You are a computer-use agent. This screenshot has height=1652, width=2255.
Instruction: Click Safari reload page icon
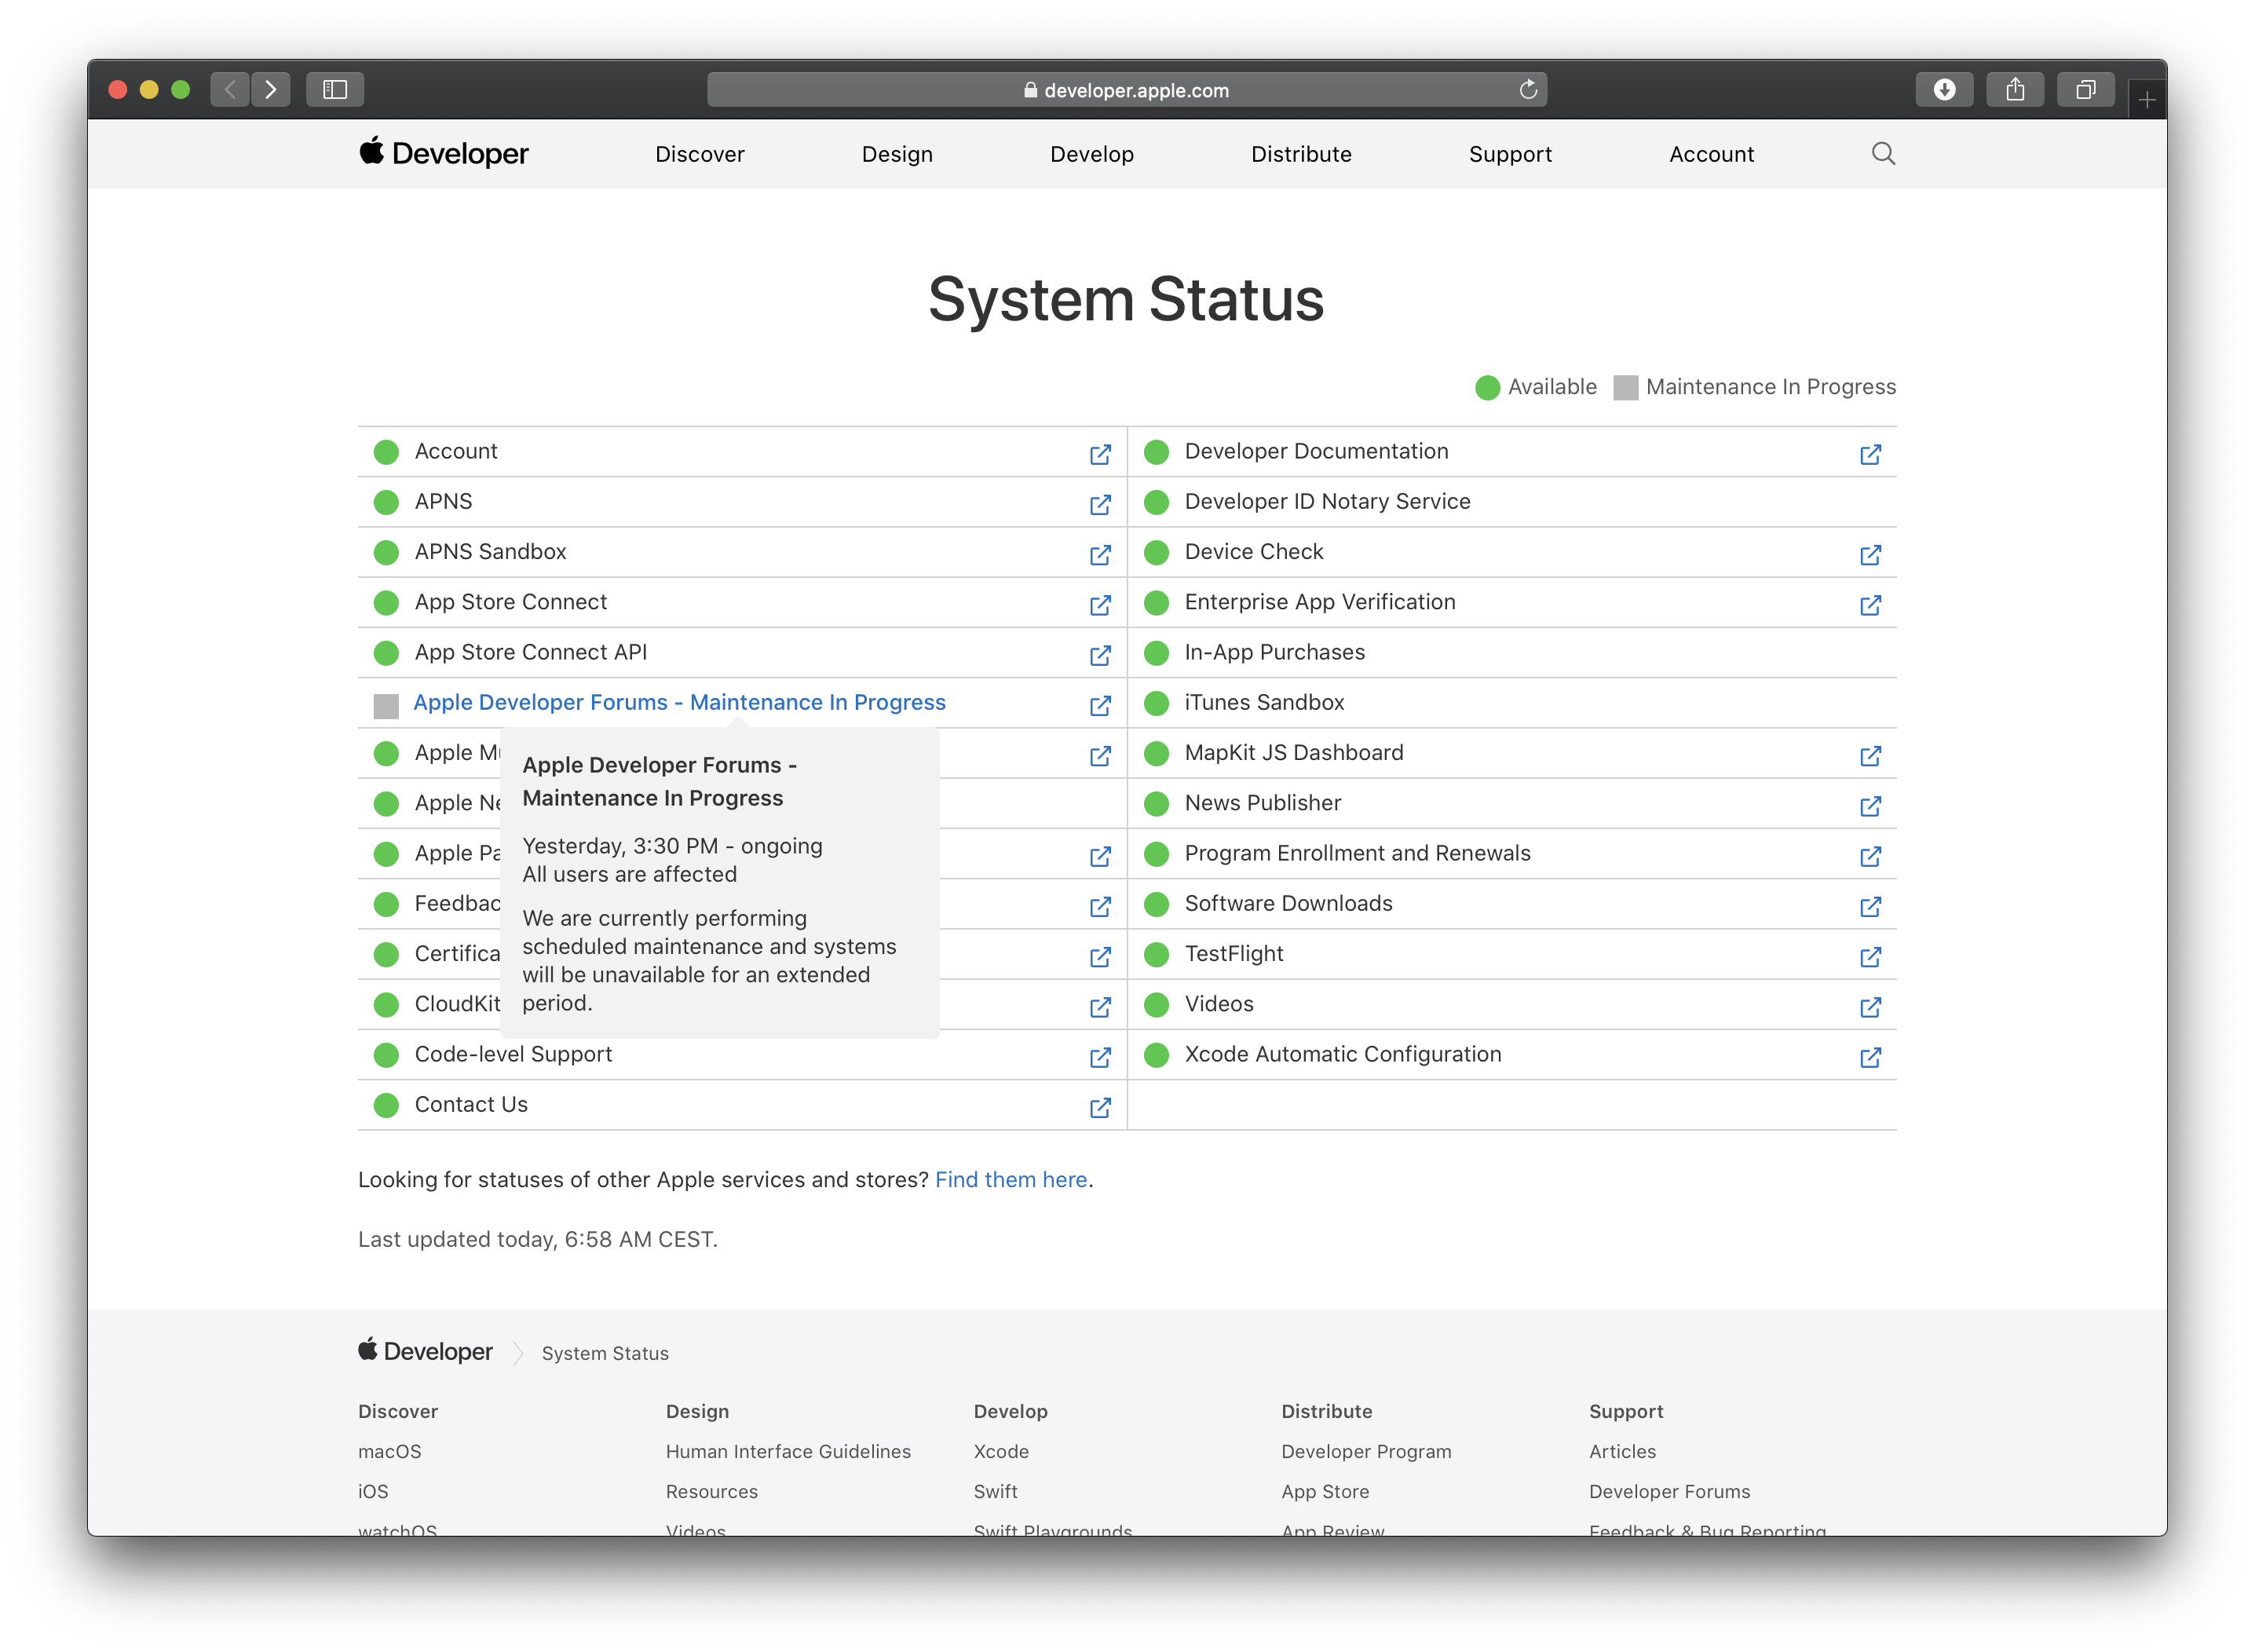[x=1528, y=89]
